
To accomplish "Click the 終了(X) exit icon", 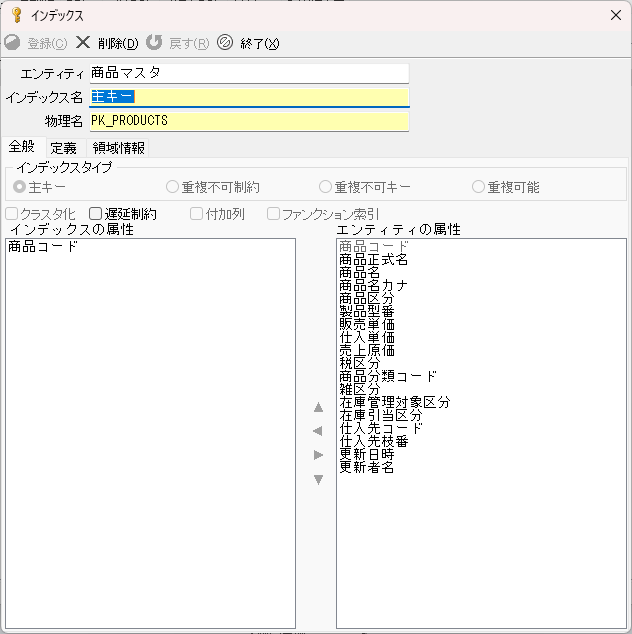I will pyautogui.click(x=225, y=42).
